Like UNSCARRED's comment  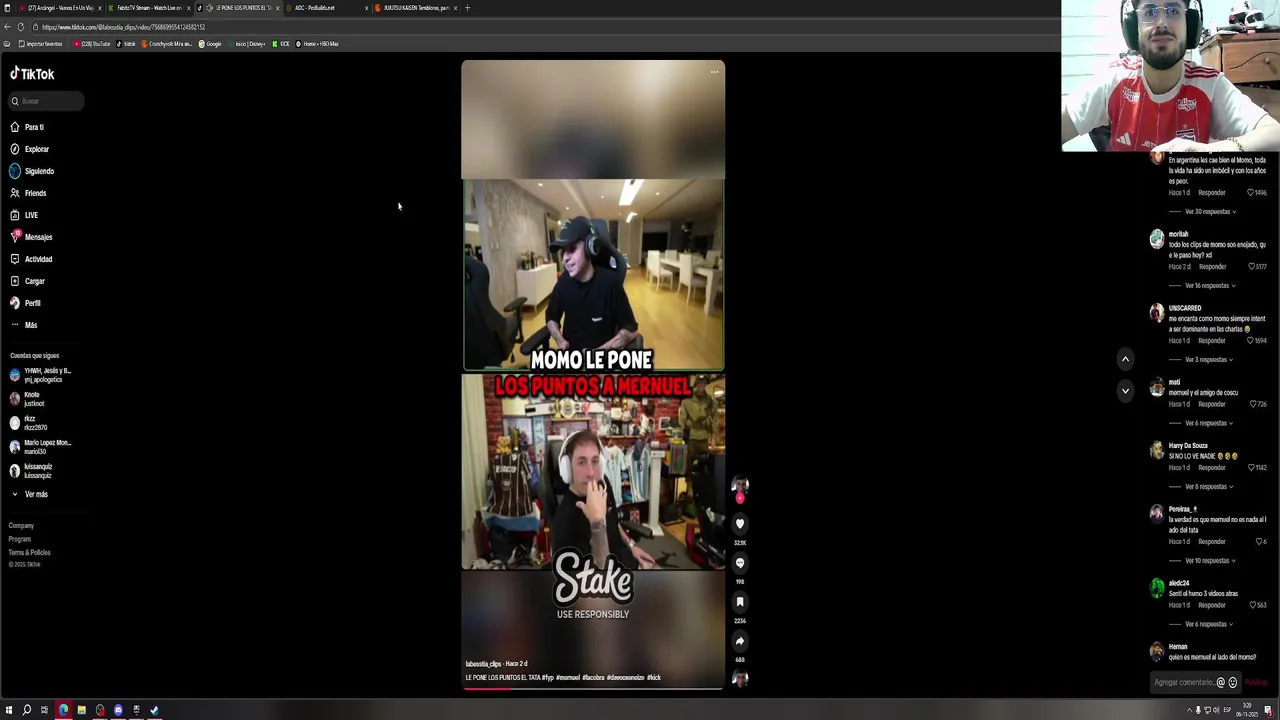(x=1252, y=341)
